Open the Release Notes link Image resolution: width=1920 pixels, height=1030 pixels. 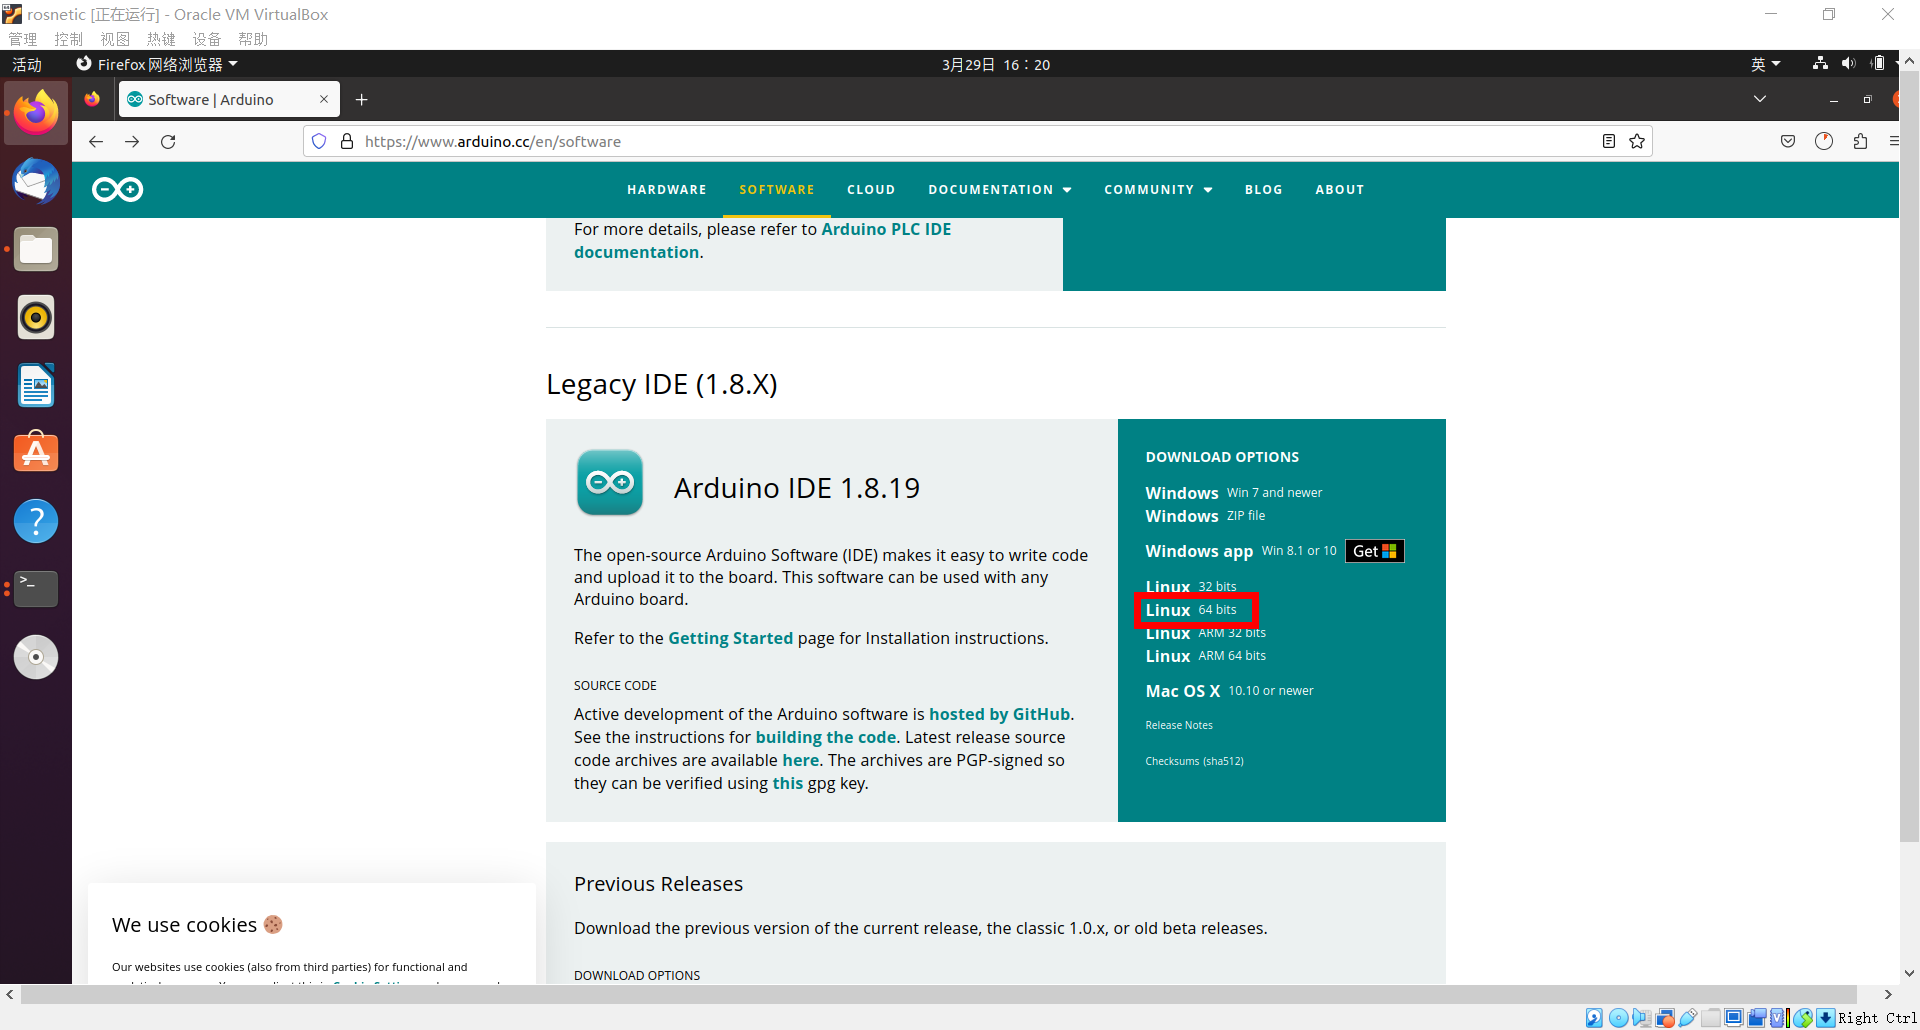1179,725
